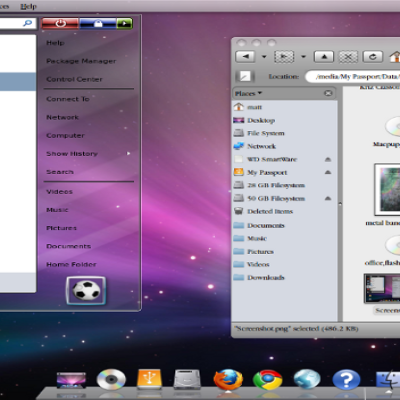
Task: Eject My Passport volume
Action: [328, 172]
